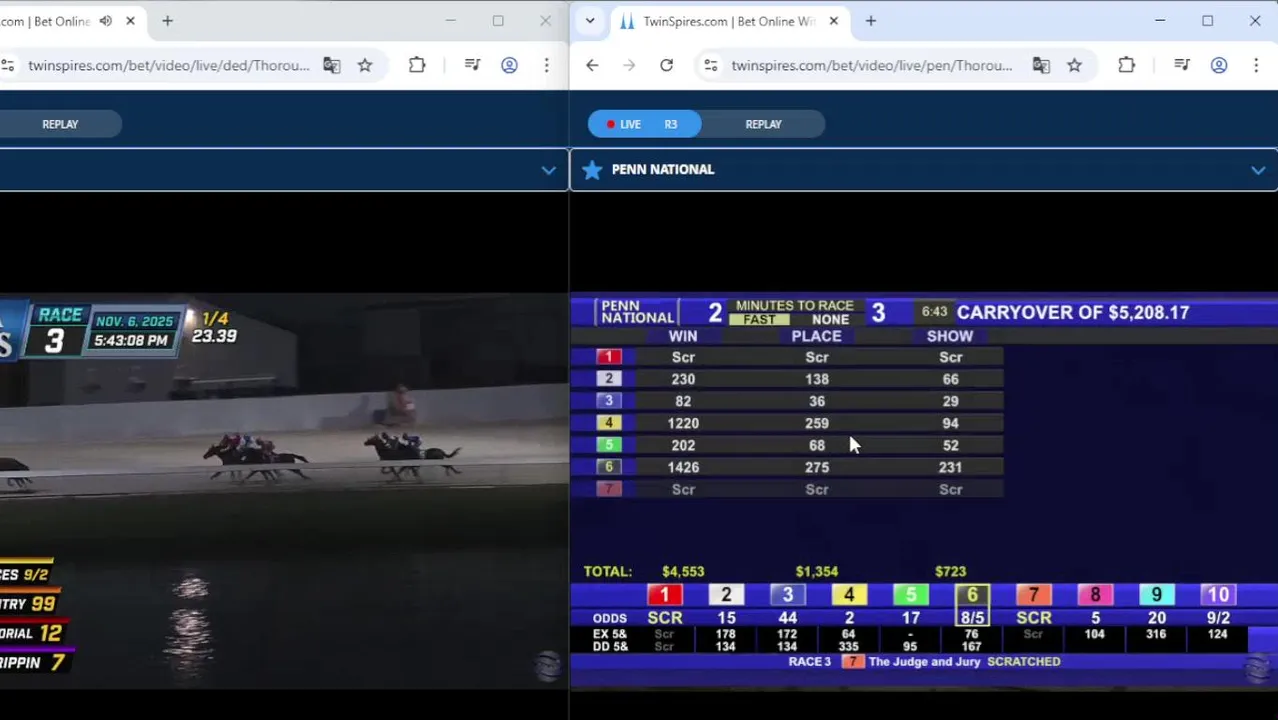
Task: Click the purple number 10 saddle cloth
Action: click(x=1218, y=595)
